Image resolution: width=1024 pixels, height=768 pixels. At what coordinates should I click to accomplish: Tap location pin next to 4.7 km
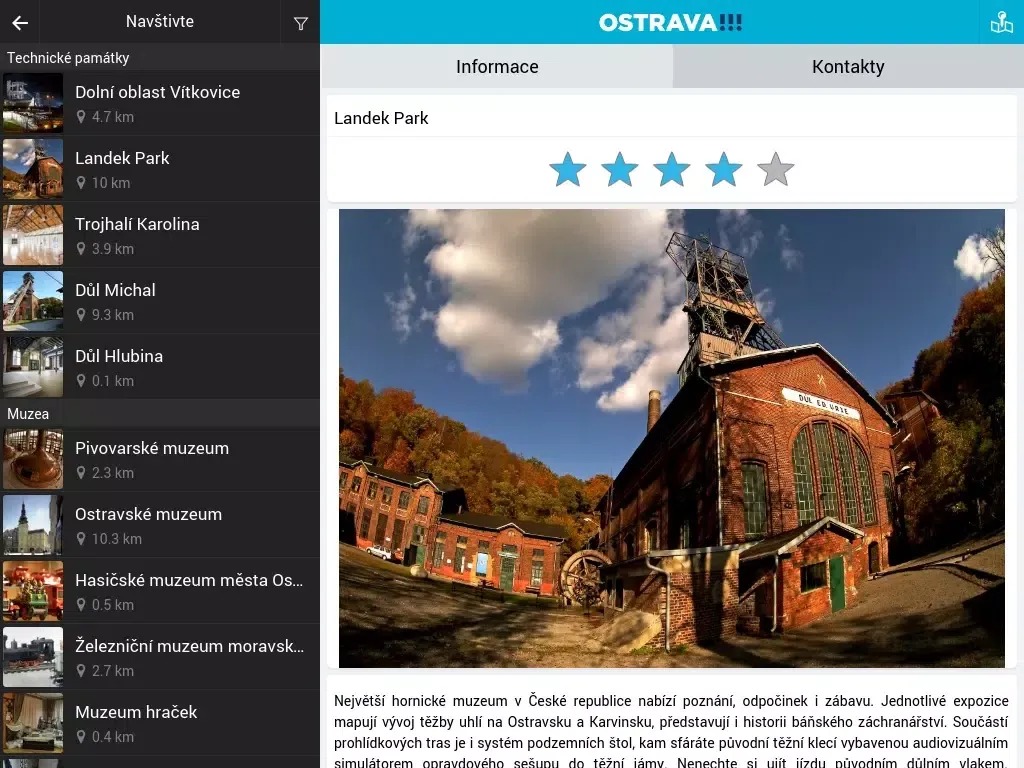[x=81, y=117]
